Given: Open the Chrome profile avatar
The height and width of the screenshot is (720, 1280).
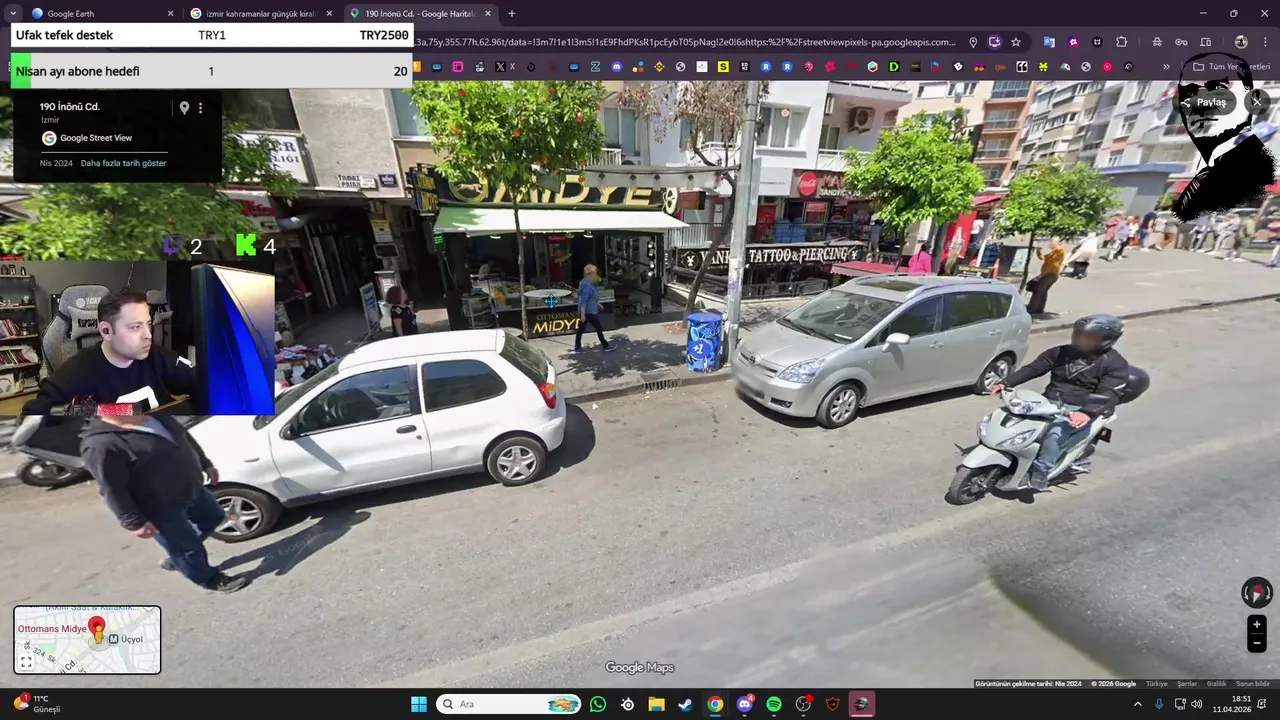Looking at the screenshot, I should [x=1241, y=42].
